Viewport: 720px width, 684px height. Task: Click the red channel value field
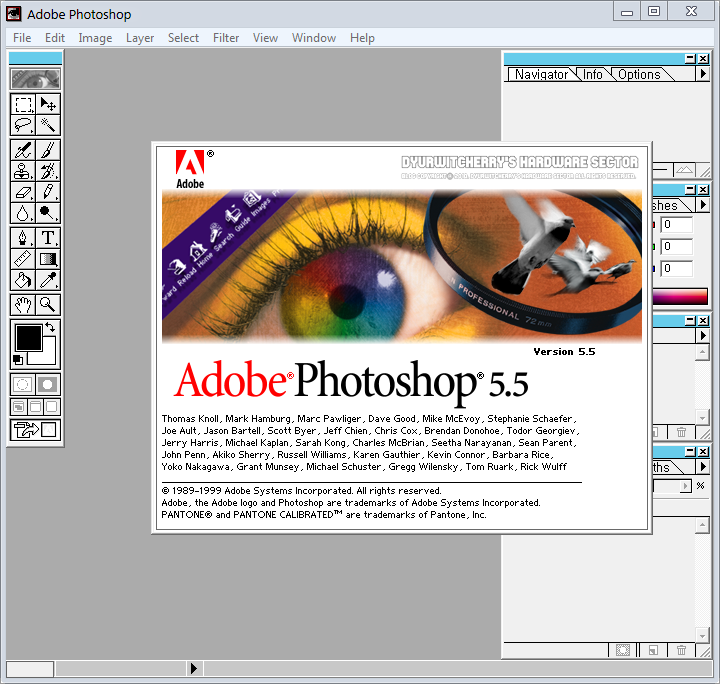pyautogui.click(x=676, y=224)
